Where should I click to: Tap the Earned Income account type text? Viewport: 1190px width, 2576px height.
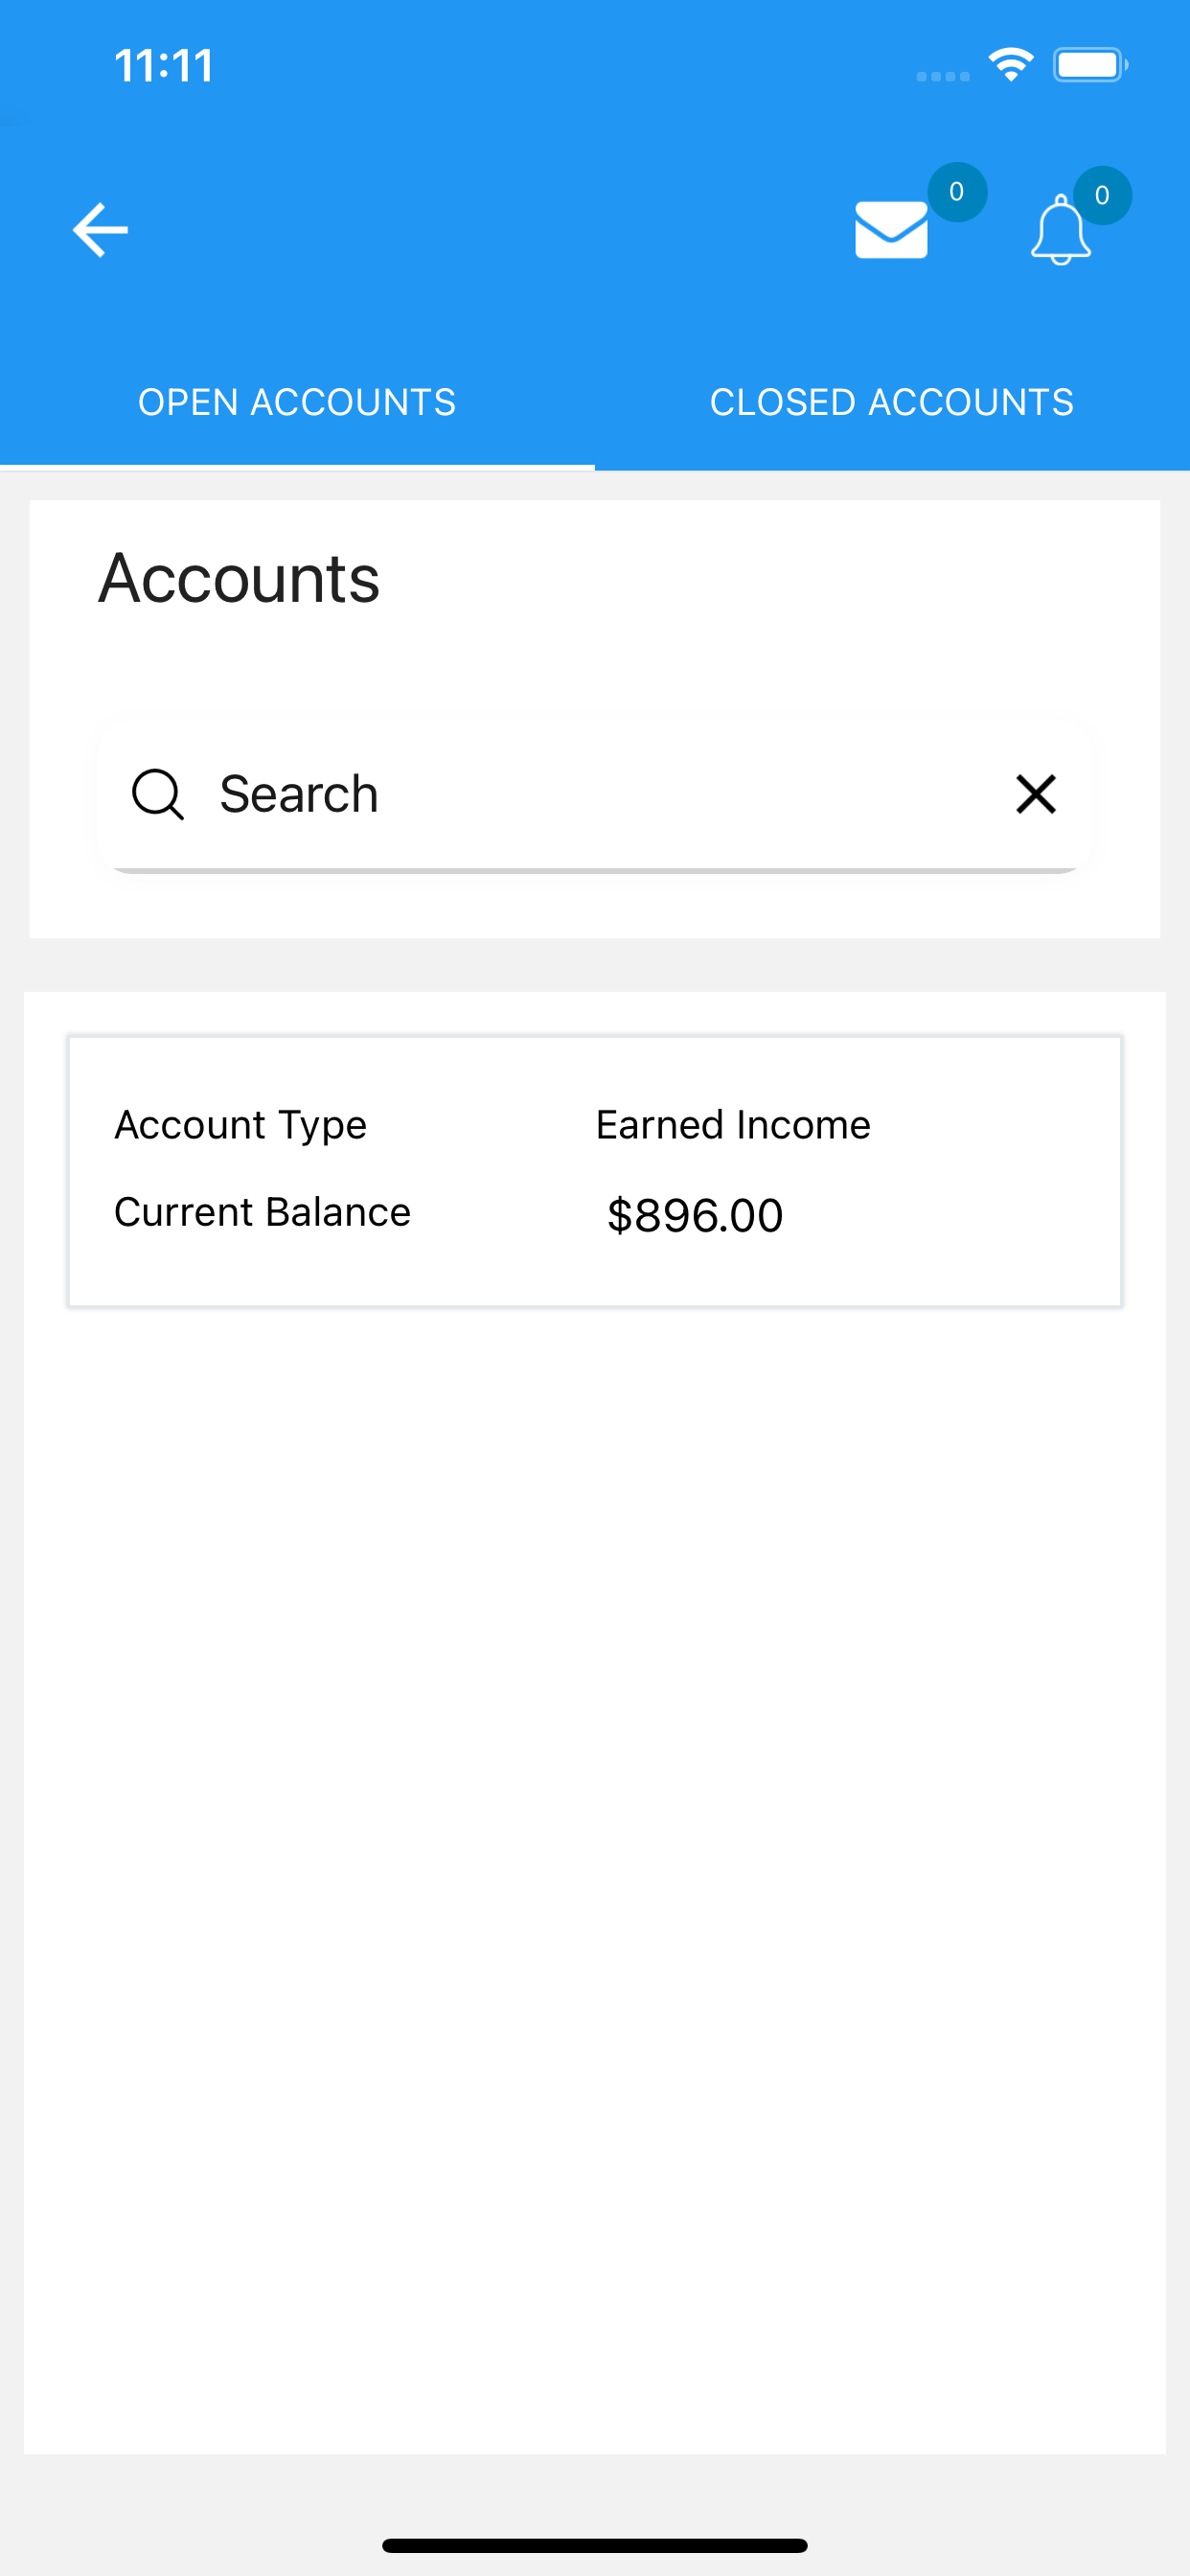733,1125
